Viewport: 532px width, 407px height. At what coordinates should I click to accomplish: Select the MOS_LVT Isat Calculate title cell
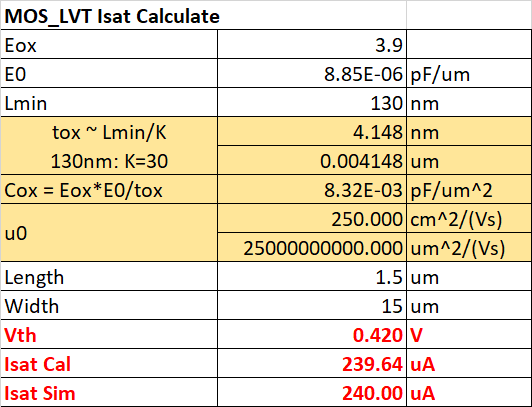pyautogui.click(x=204, y=15)
